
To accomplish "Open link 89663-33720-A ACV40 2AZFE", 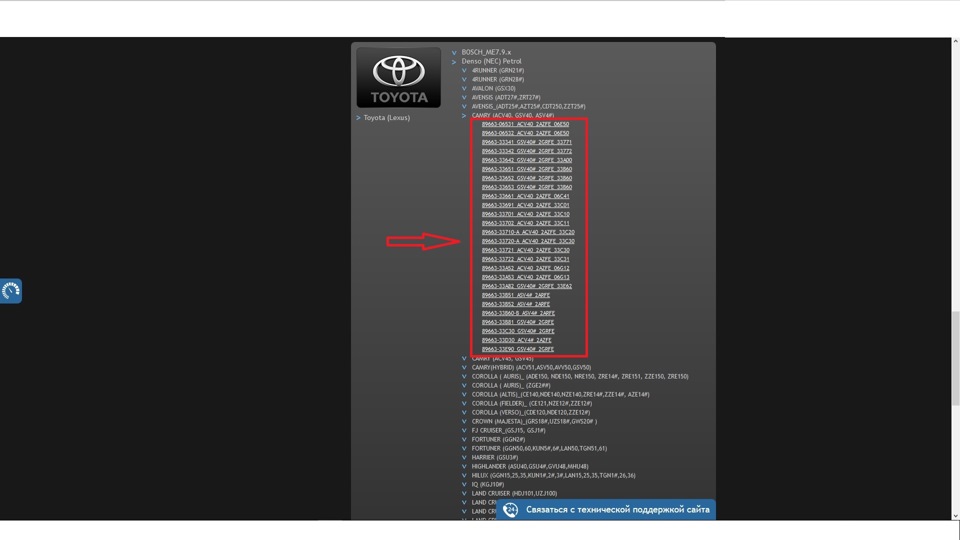I will coord(528,241).
